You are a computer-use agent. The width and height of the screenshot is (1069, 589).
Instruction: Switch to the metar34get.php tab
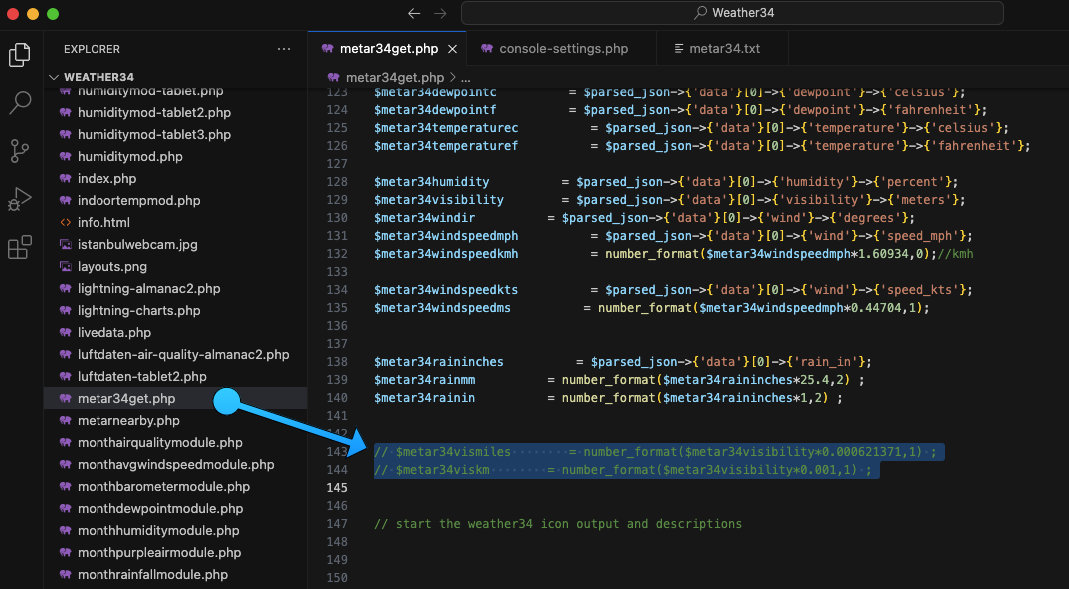click(x=389, y=48)
